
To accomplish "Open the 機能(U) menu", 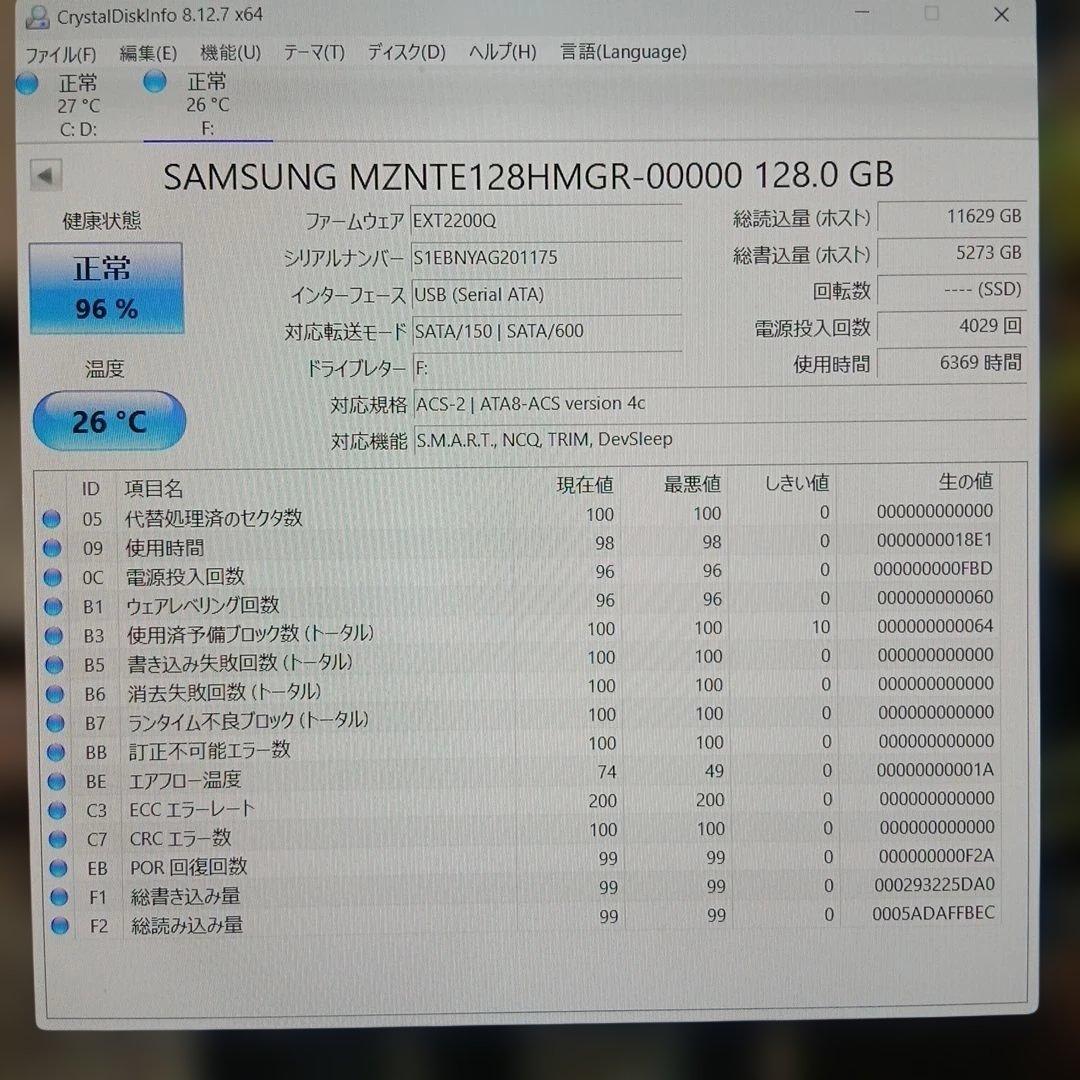I will click(x=228, y=52).
